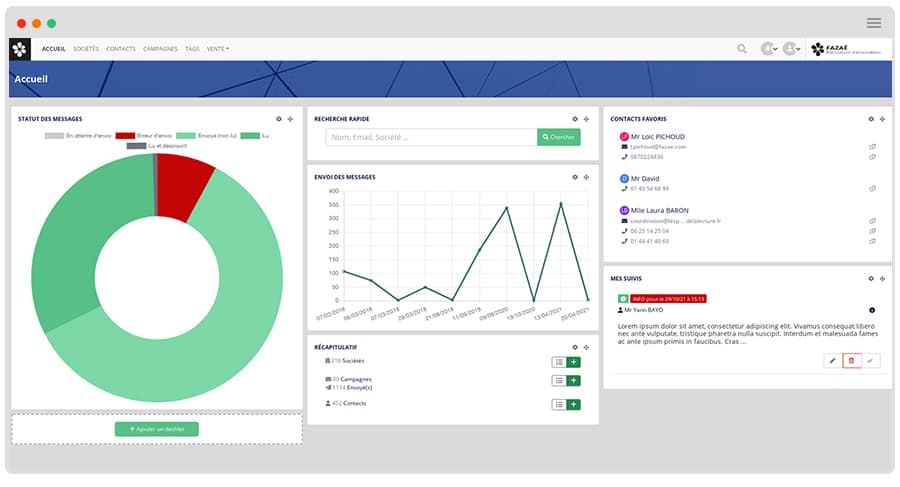
Task: Click the 'Ajouter un dashlet' button
Action: [x=157, y=429]
